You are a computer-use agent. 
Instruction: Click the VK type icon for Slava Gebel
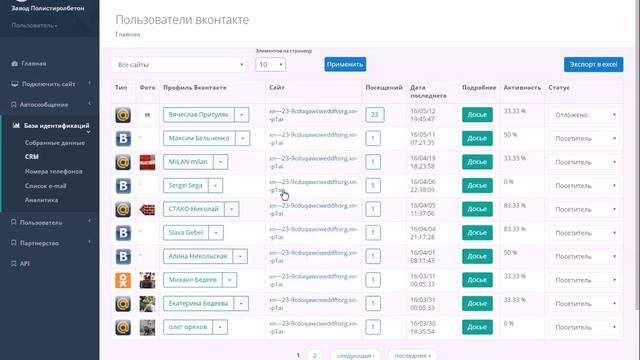pos(123,233)
